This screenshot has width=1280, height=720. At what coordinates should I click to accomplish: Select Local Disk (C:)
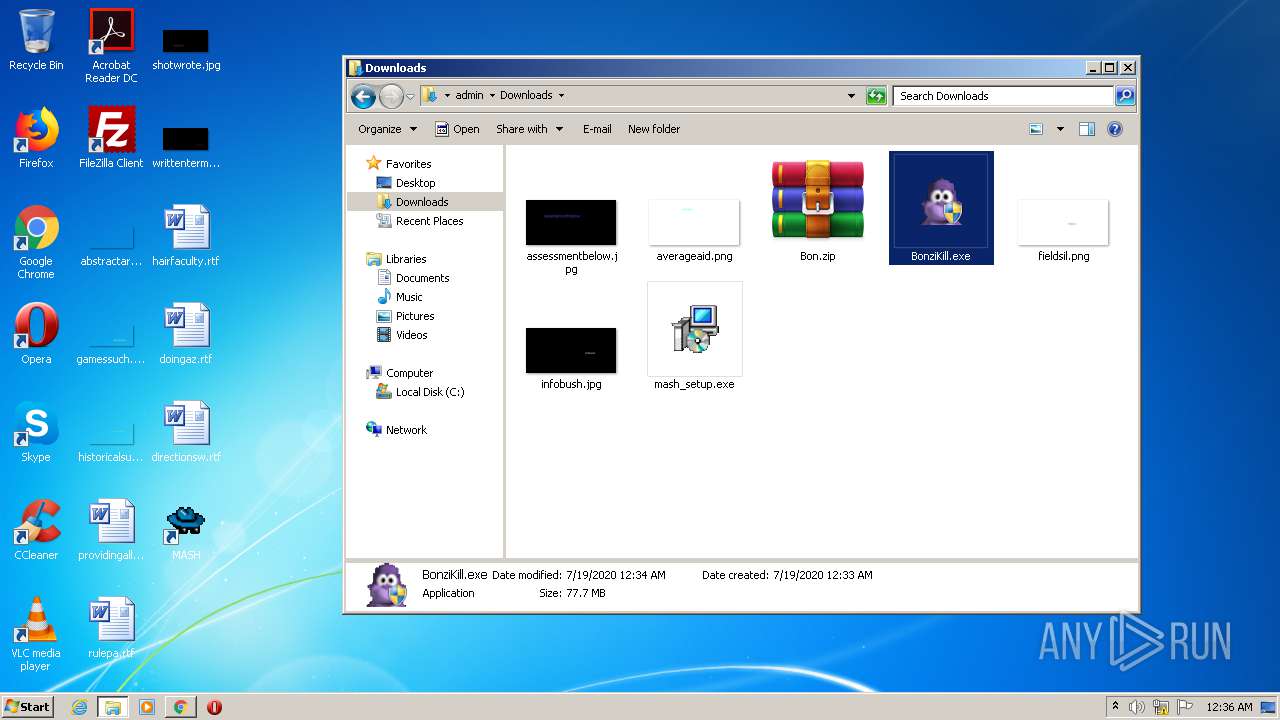[430, 392]
